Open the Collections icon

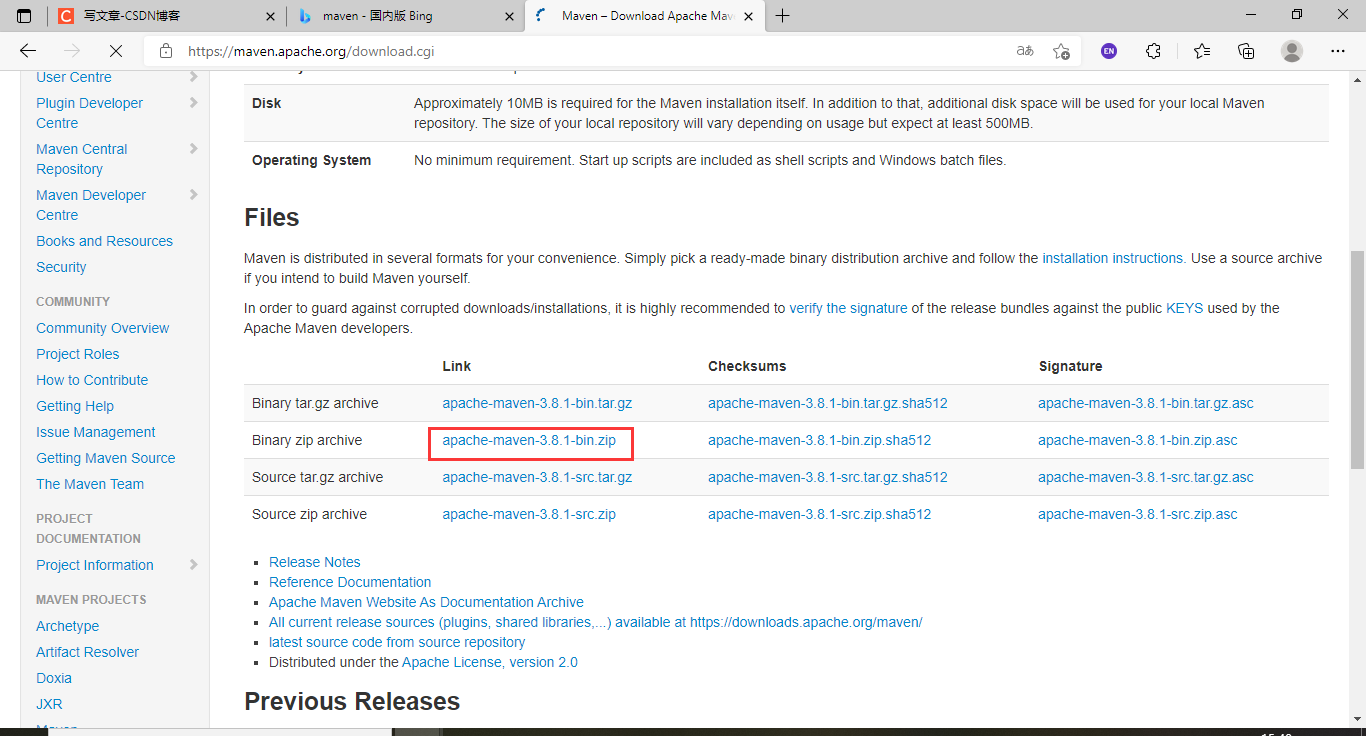pyautogui.click(x=1246, y=51)
